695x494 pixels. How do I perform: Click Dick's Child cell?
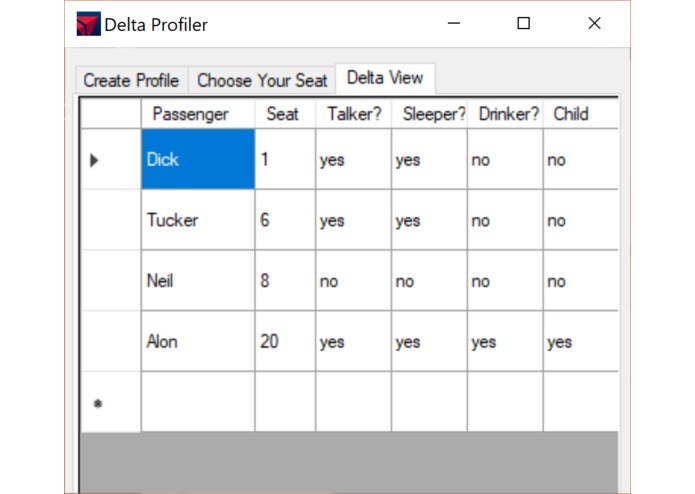[x=581, y=159]
